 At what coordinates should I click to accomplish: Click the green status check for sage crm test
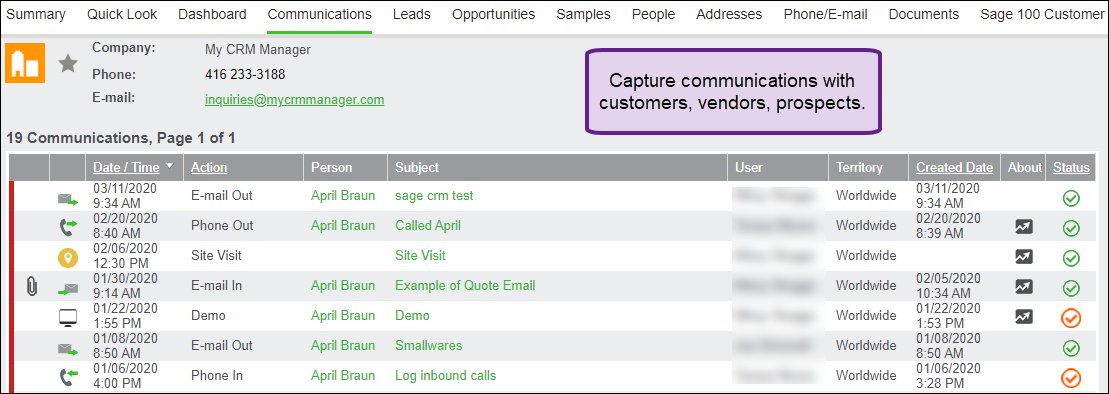(1071, 198)
